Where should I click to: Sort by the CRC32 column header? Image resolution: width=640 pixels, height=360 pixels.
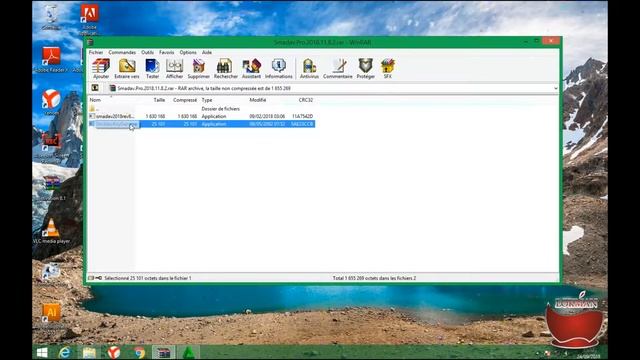(306, 100)
